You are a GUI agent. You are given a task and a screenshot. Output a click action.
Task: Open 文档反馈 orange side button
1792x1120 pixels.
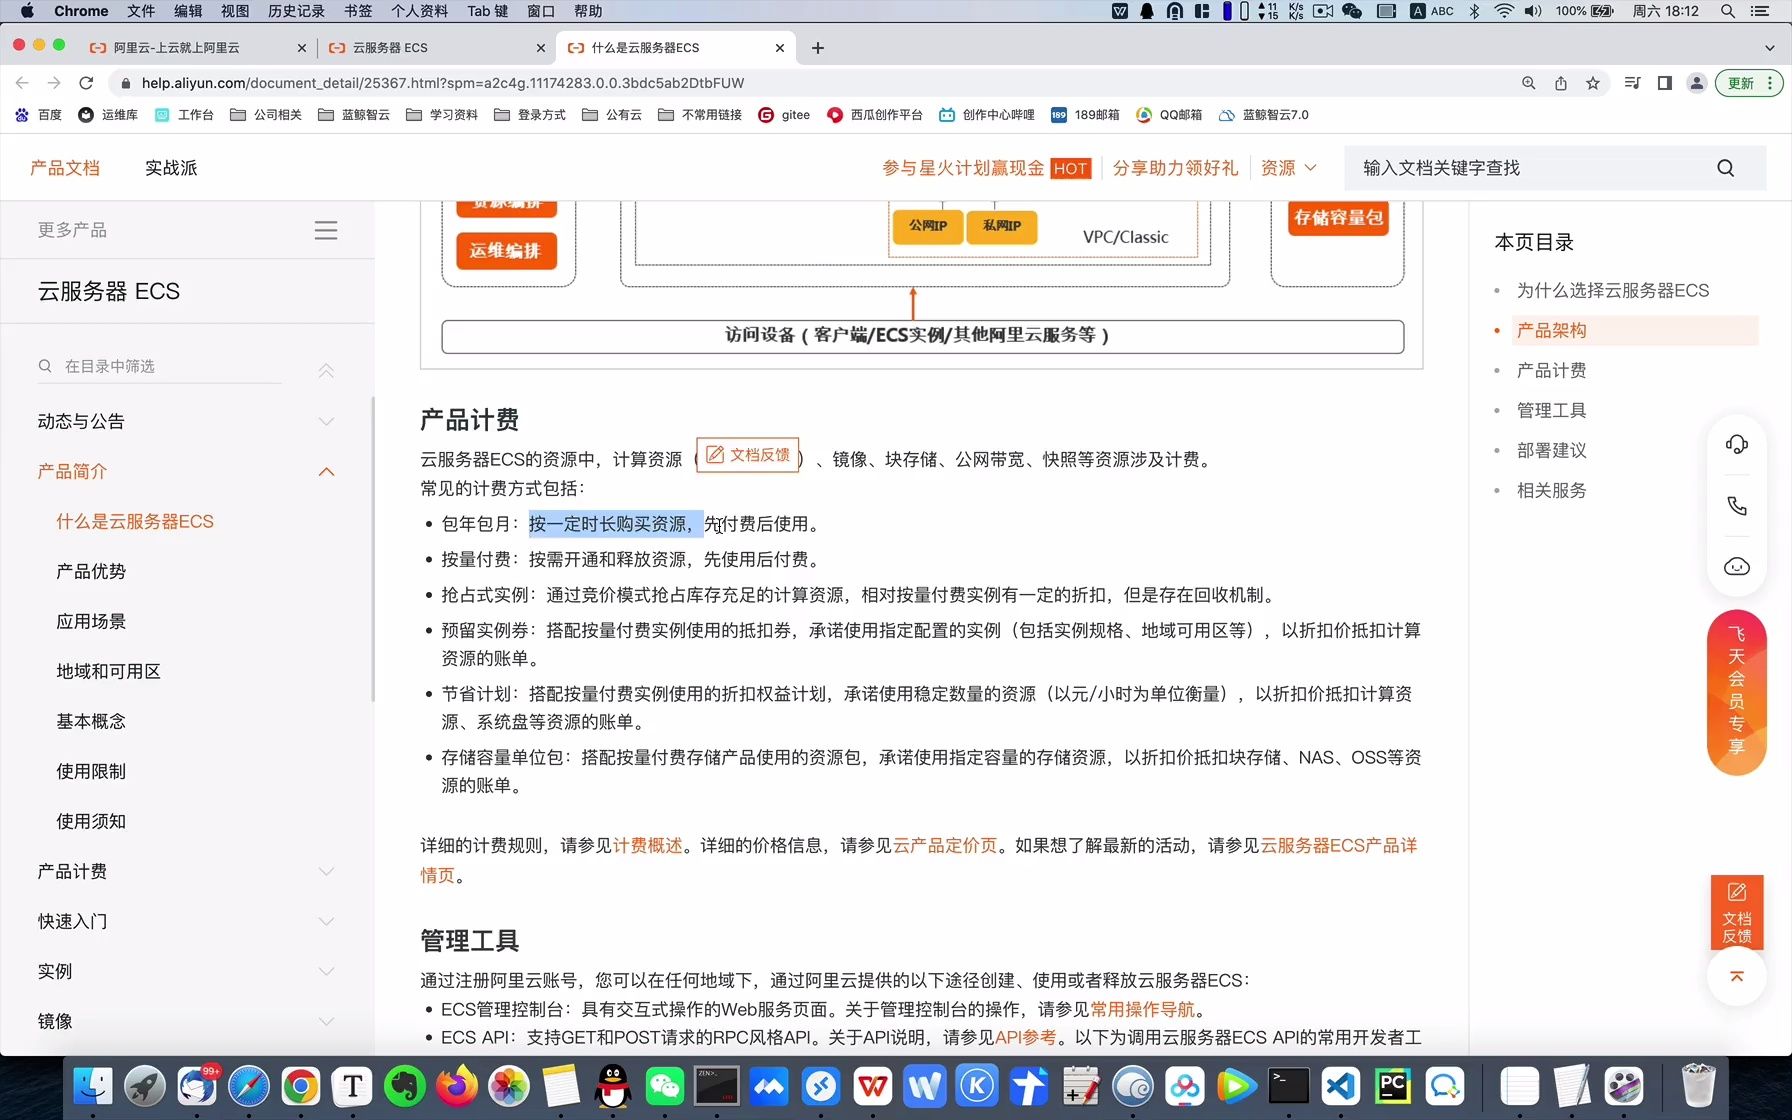pyautogui.click(x=1737, y=913)
